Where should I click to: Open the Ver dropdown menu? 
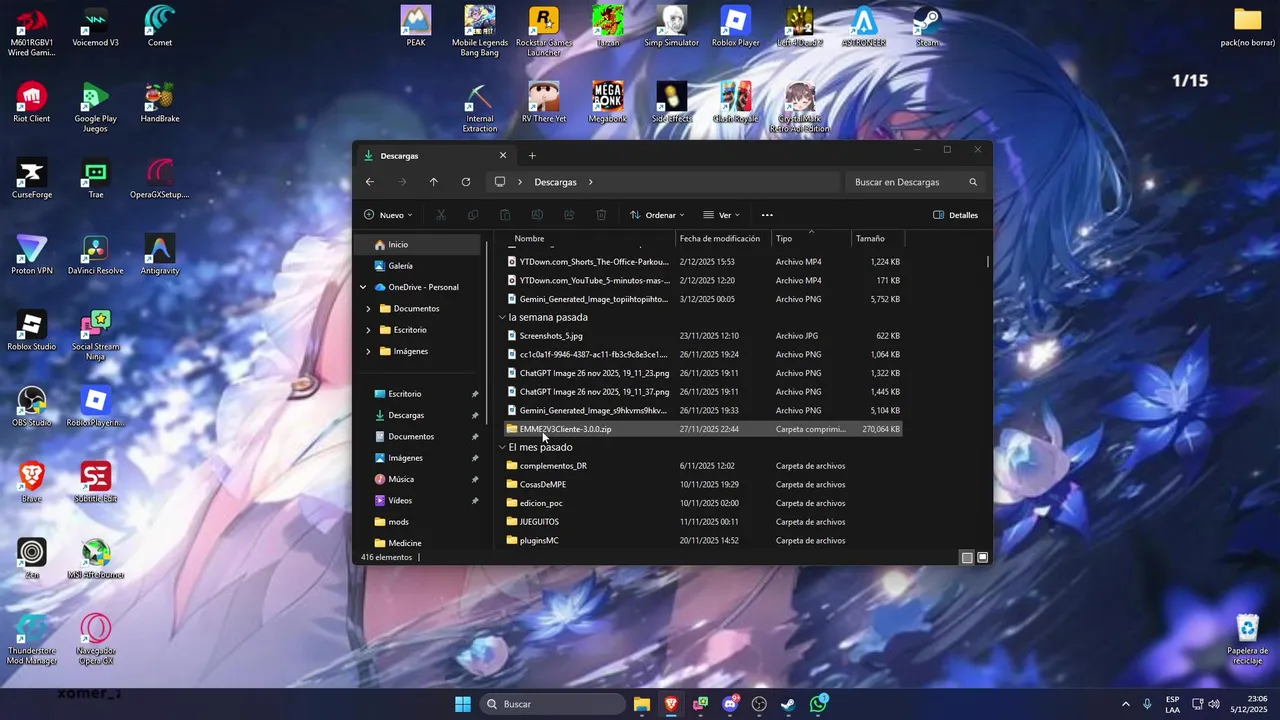721,215
